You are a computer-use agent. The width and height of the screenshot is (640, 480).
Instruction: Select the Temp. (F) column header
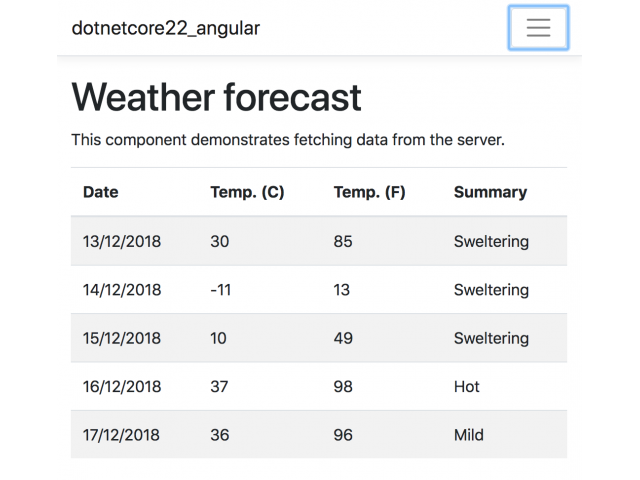pyautogui.click(x=369, y=192)
